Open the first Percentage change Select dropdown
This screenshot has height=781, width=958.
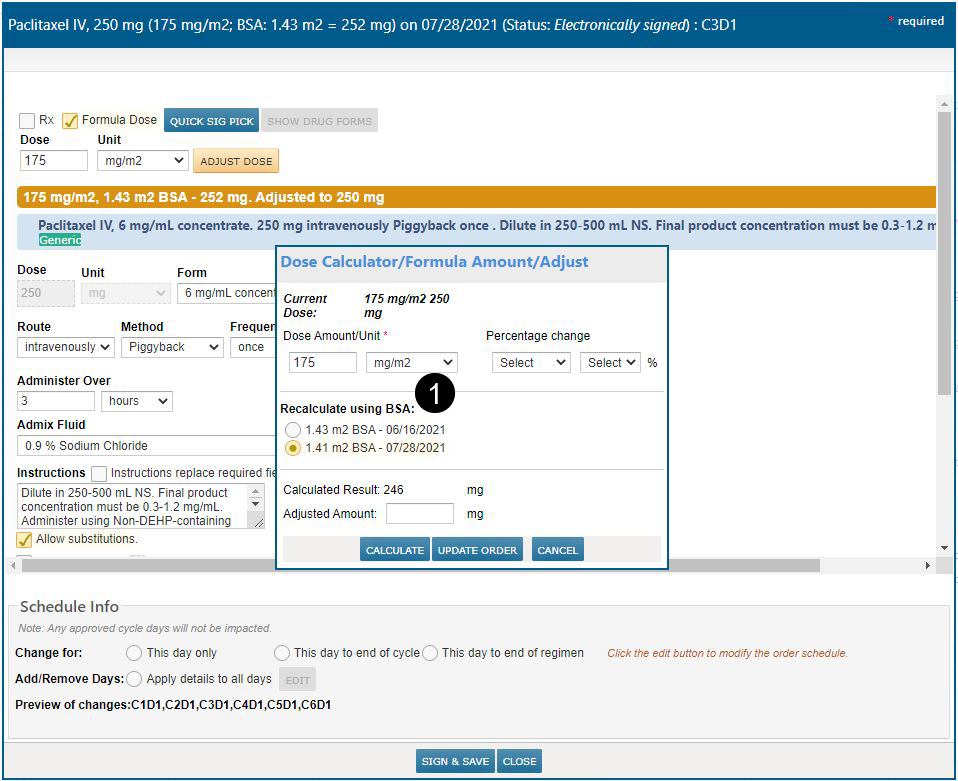(x=530, y=363)
